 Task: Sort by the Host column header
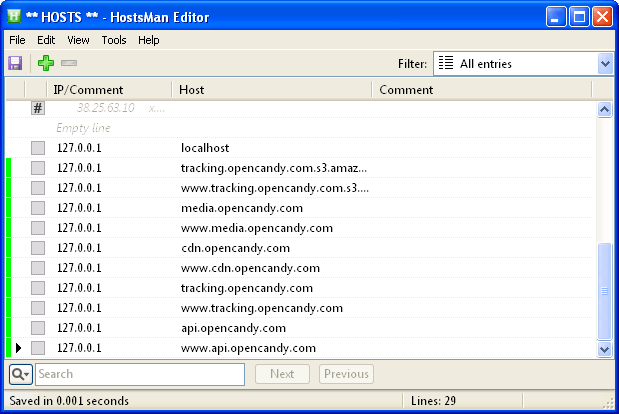(x=272, y=90)
